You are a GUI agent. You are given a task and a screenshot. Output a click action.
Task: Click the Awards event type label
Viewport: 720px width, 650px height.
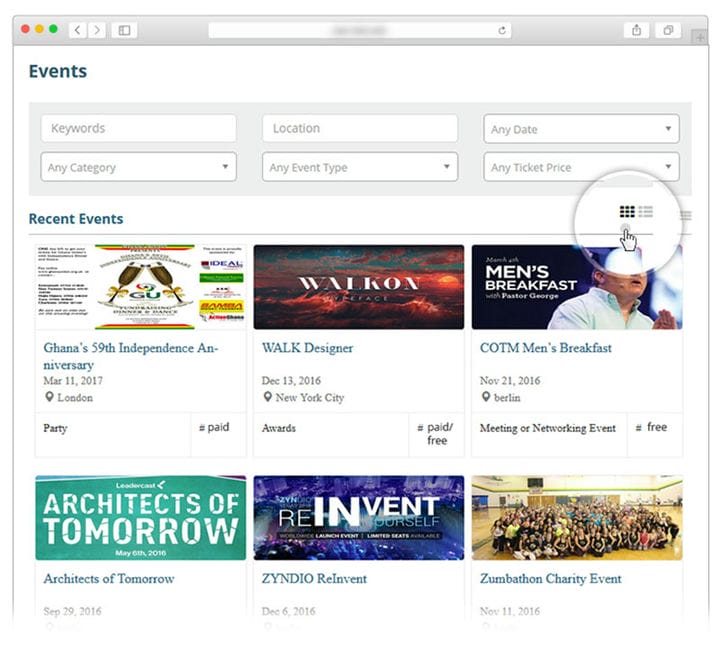[x=279, y=428]
